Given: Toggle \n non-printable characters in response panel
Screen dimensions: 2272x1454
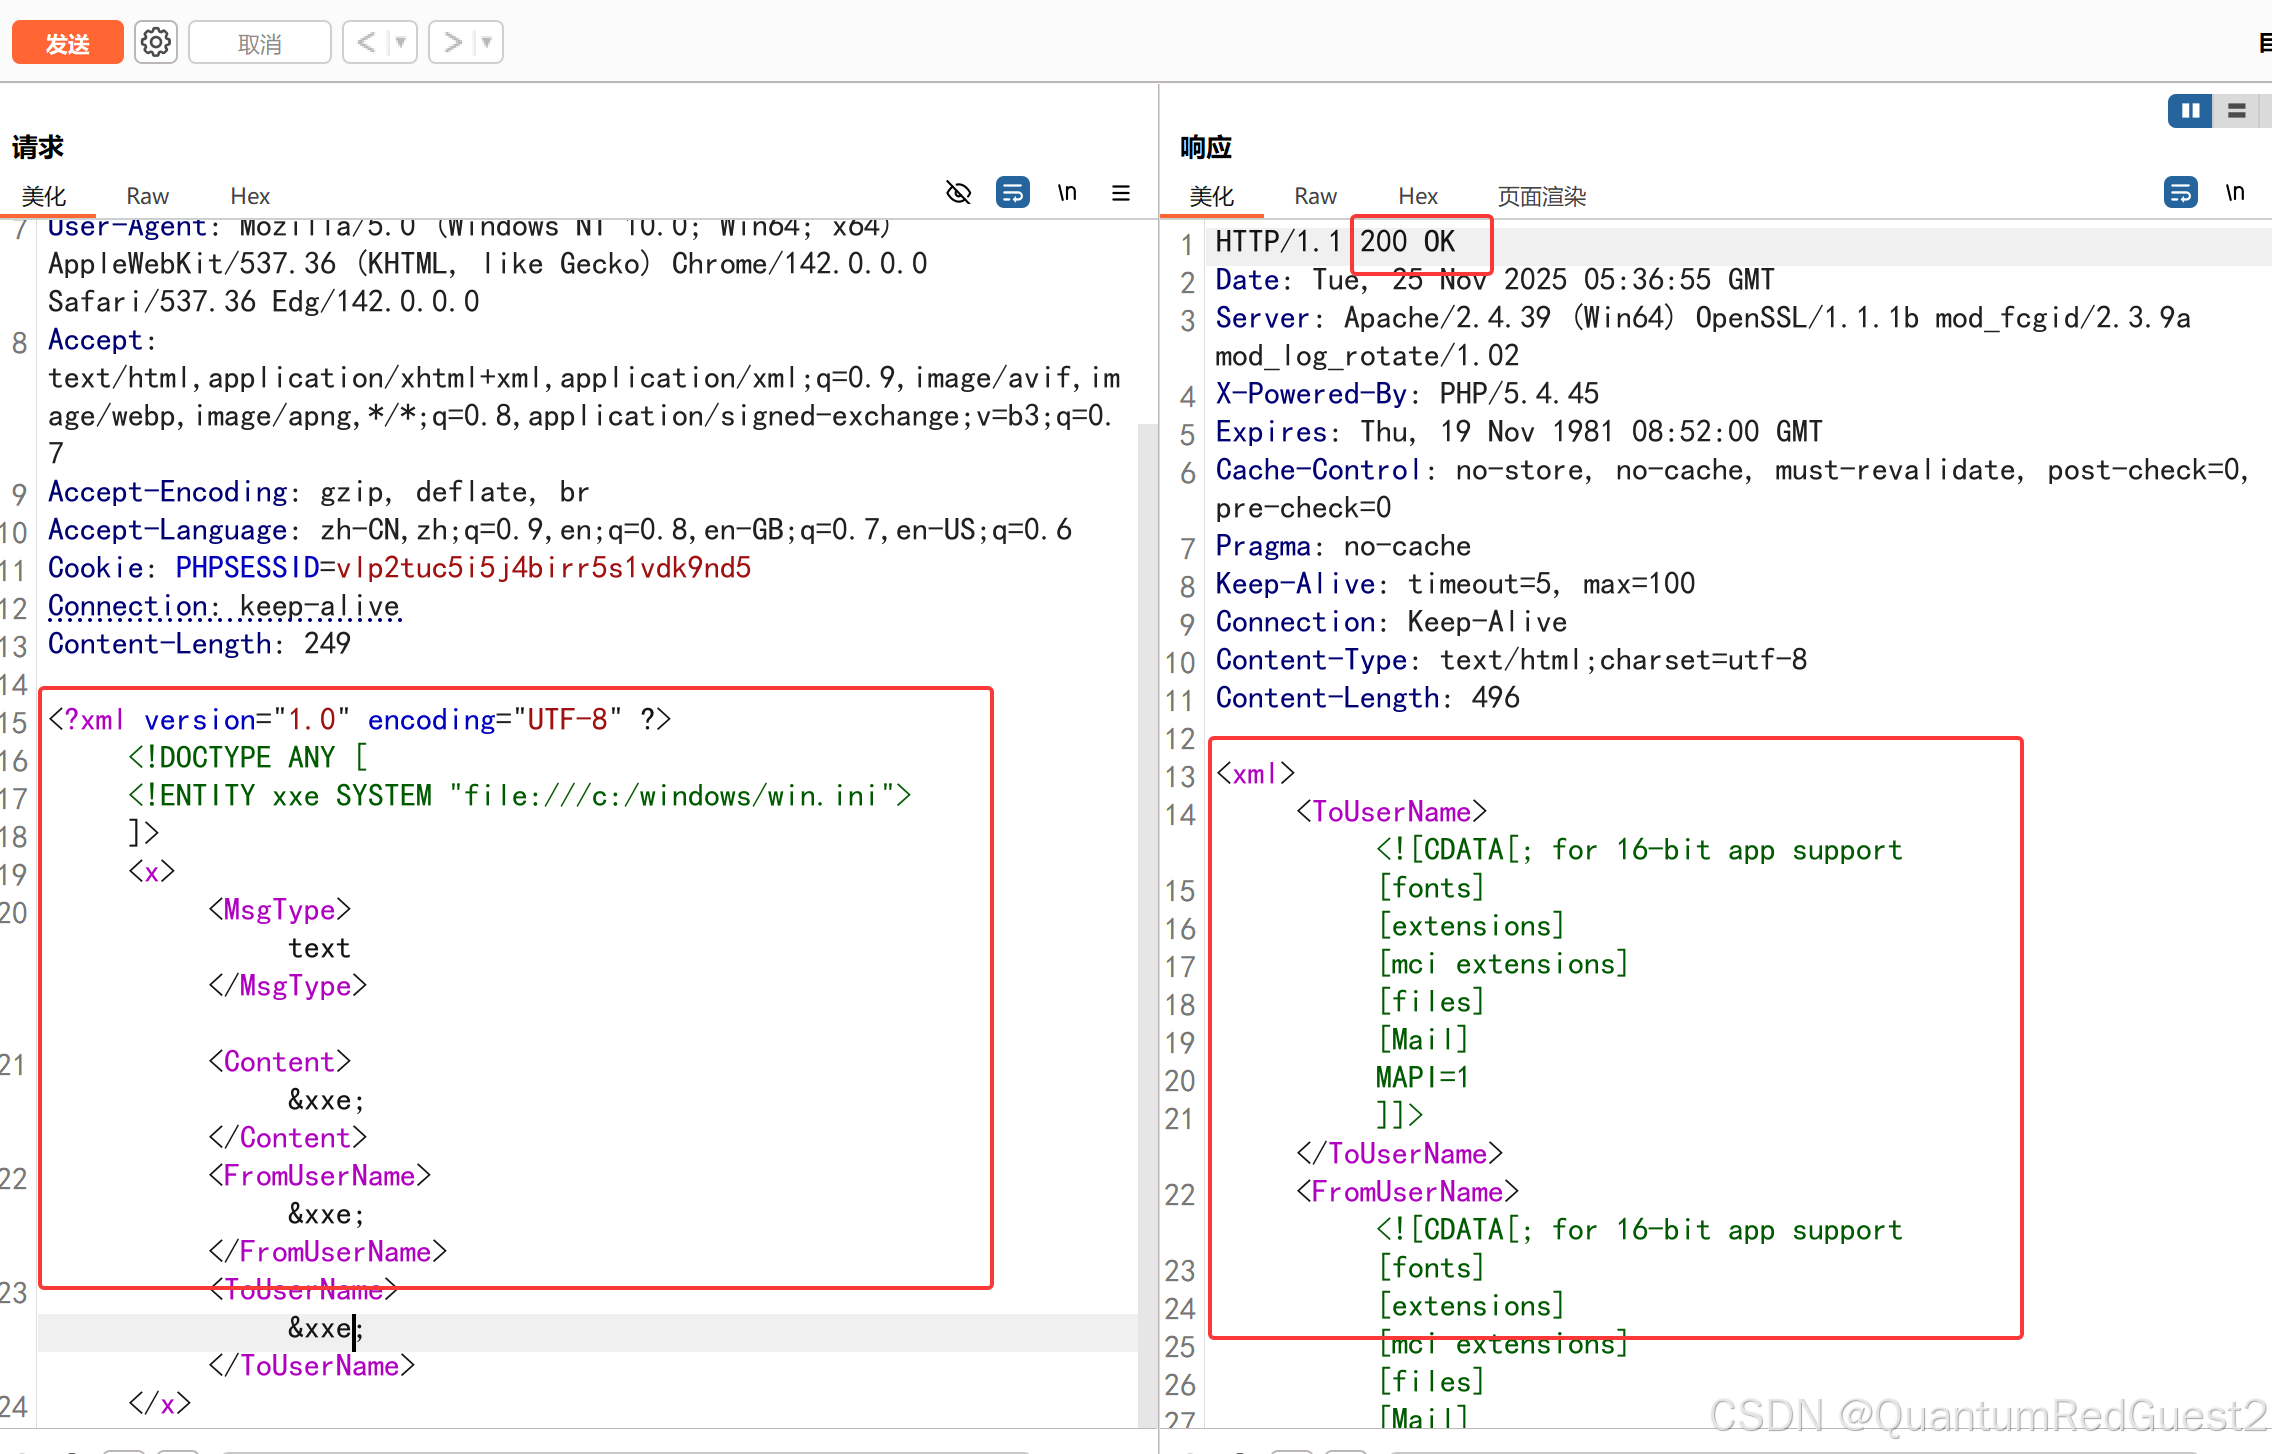Looking at the screenshot, I should click(2235, 192).
